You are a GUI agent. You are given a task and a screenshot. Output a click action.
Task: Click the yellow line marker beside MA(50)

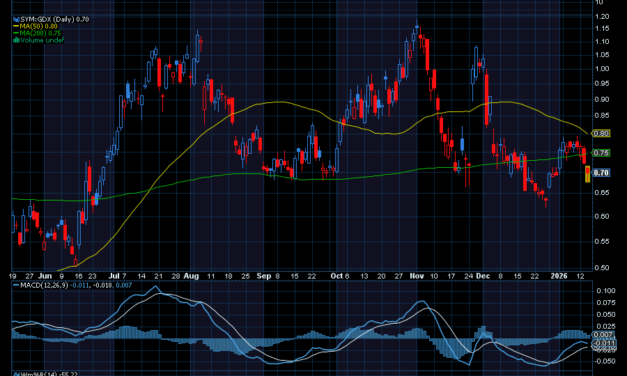pyautogui.click(x=16, y=26)
